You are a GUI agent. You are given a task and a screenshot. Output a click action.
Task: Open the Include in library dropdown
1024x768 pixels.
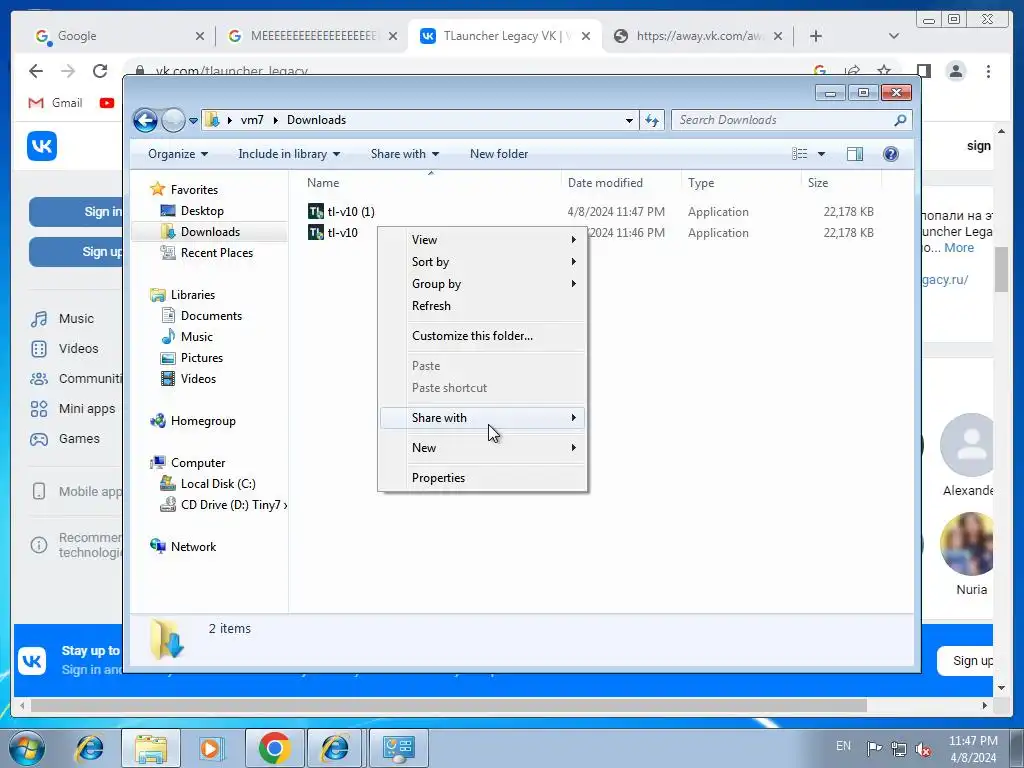click(x=289, y=153)
